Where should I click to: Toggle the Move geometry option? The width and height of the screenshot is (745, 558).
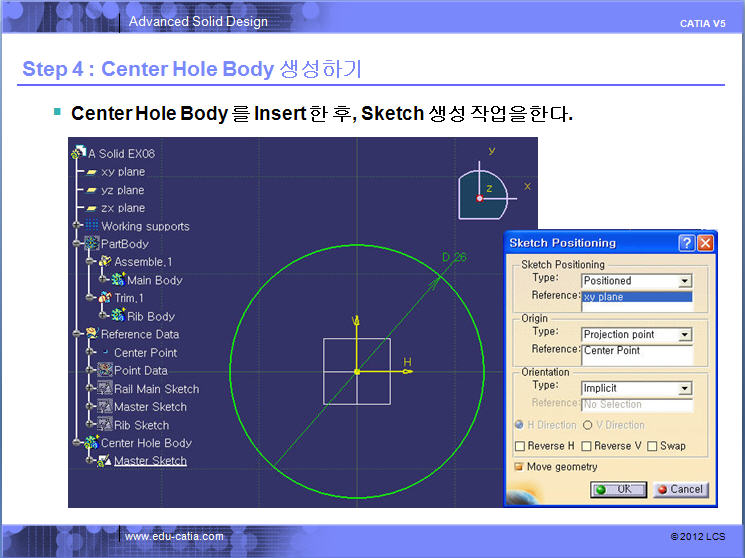click(x=519, y=467)
